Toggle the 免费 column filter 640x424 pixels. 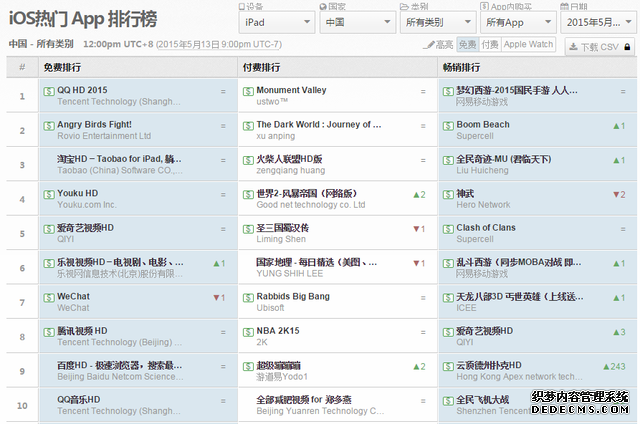467,44
